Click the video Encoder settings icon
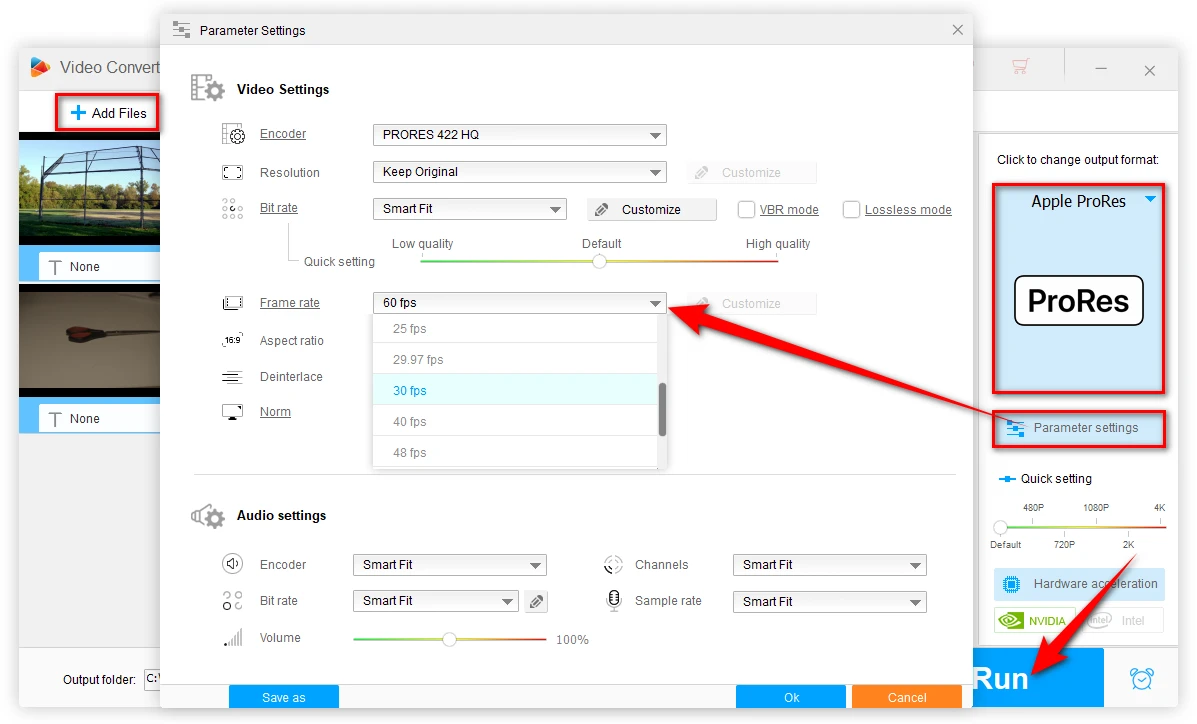The height and width of the screenshot is (724, 1197). point(233,135)
